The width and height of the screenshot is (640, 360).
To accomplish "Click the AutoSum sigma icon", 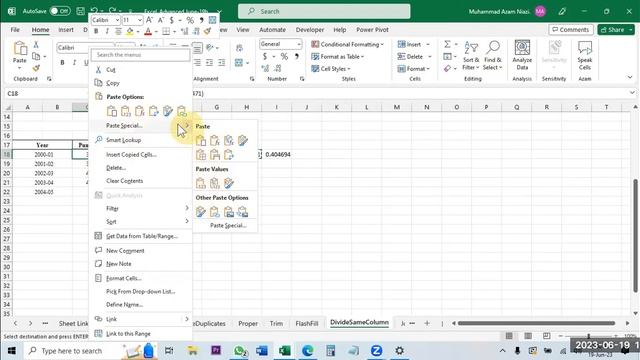I will 447,44.
